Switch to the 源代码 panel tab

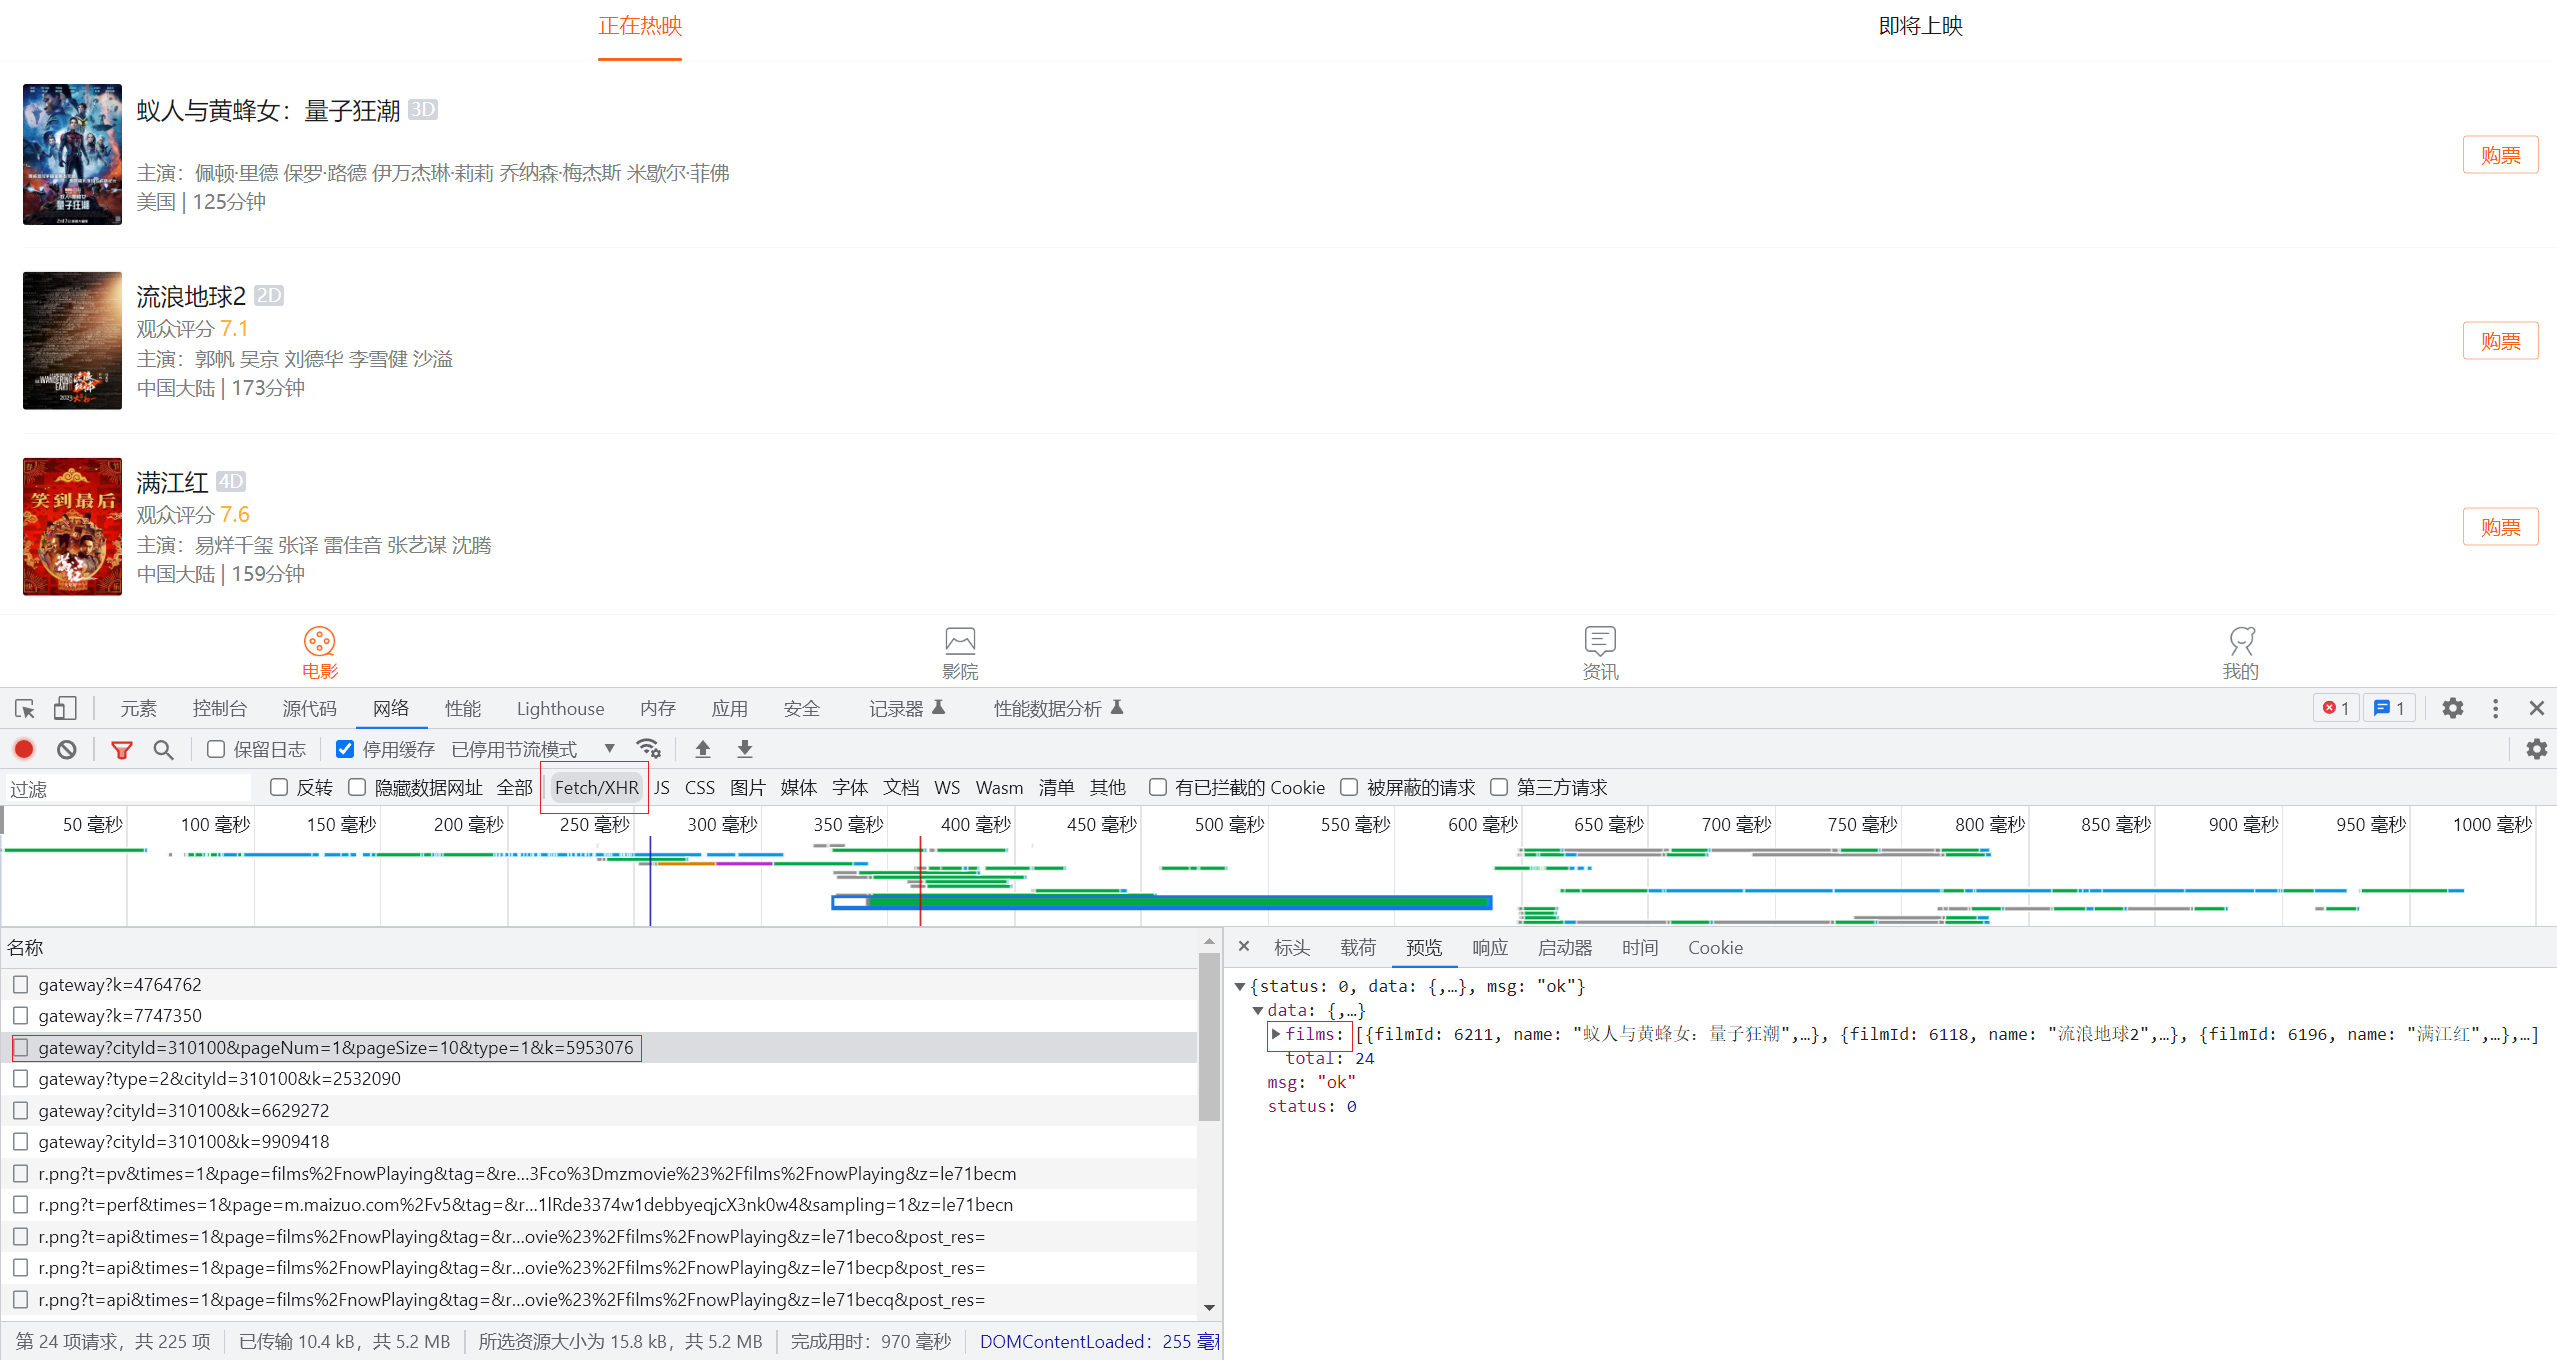(310, 708)
